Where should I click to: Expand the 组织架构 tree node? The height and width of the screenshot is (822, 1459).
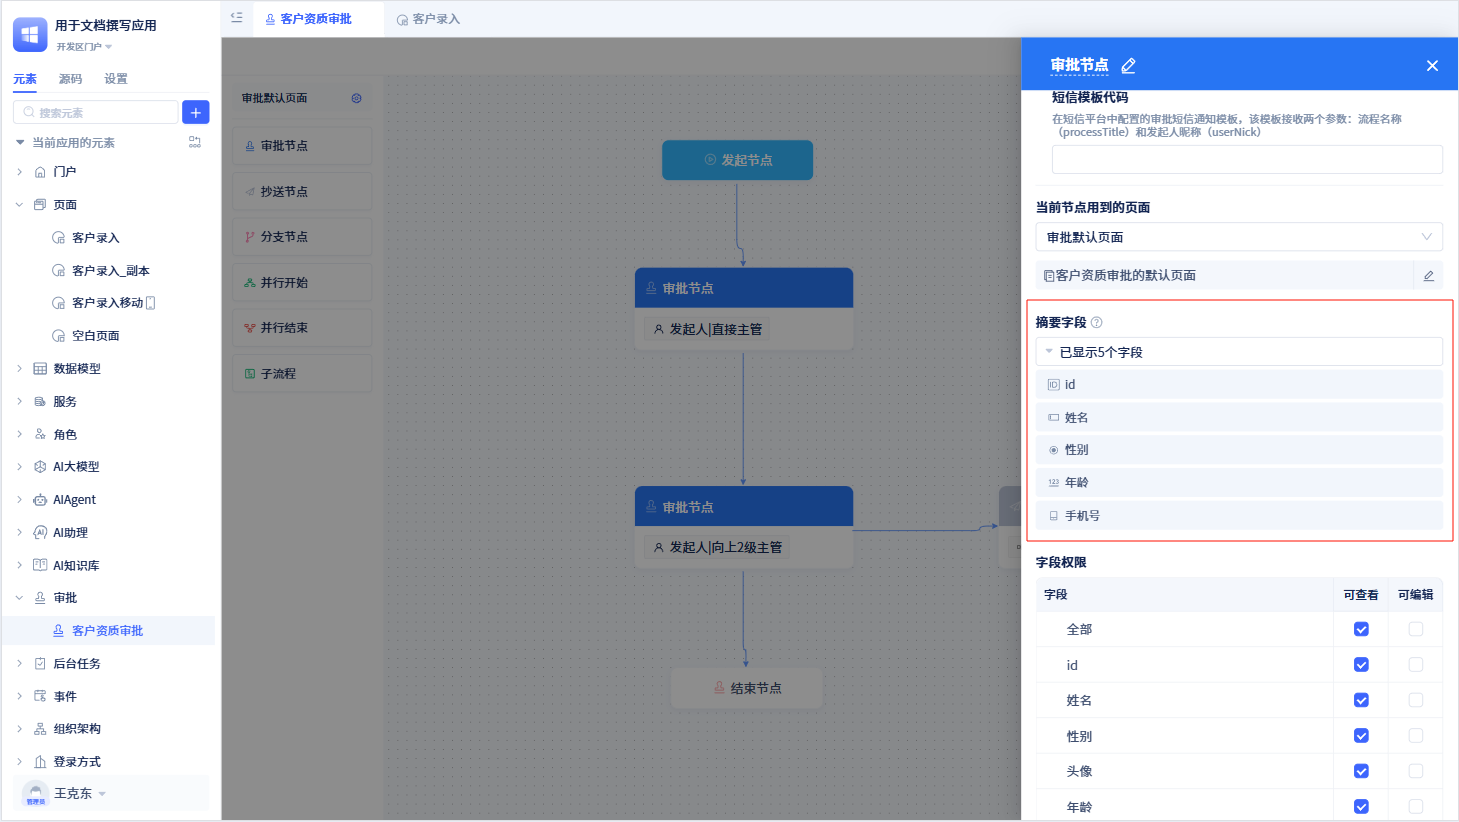(x=19, y=729)
